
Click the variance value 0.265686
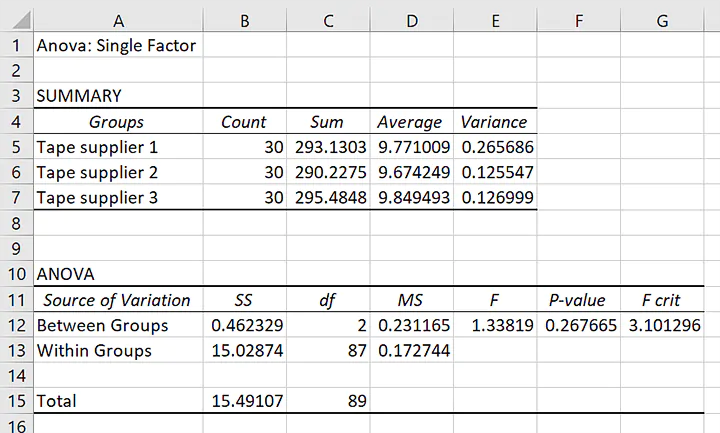pyautogui.click(x=495, y=147)
